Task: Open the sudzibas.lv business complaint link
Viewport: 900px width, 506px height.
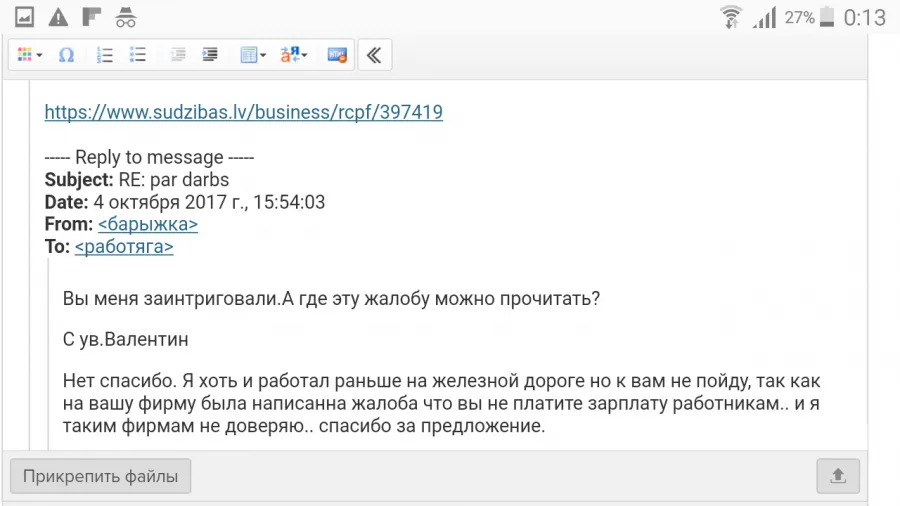Action: point(243,112)
